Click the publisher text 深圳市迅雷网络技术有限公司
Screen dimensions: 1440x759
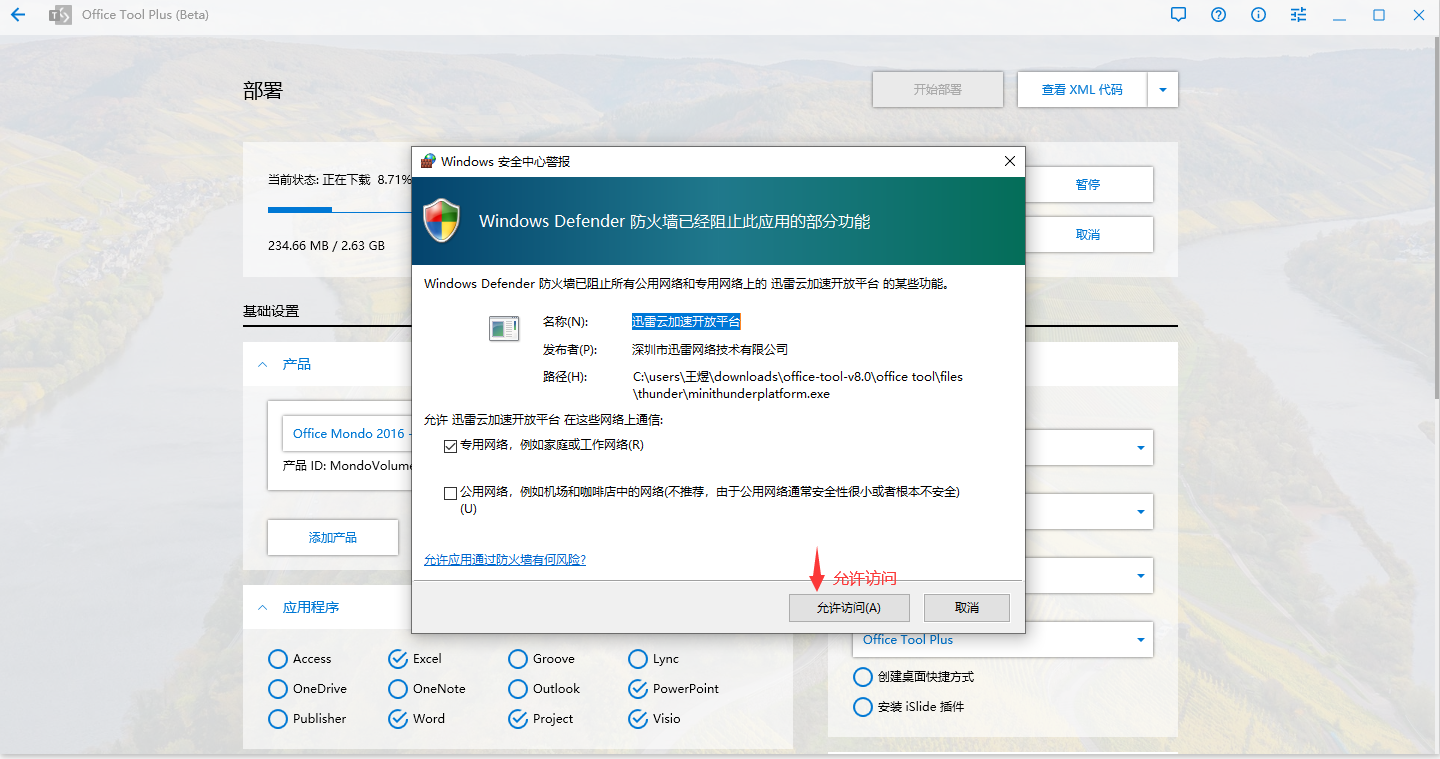tap(710, 350)
